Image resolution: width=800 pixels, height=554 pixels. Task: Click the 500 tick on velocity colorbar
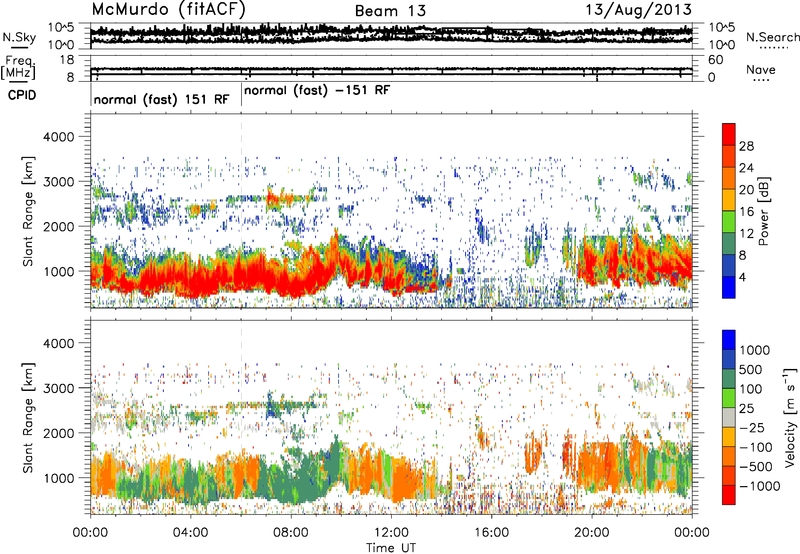(751, 369)
